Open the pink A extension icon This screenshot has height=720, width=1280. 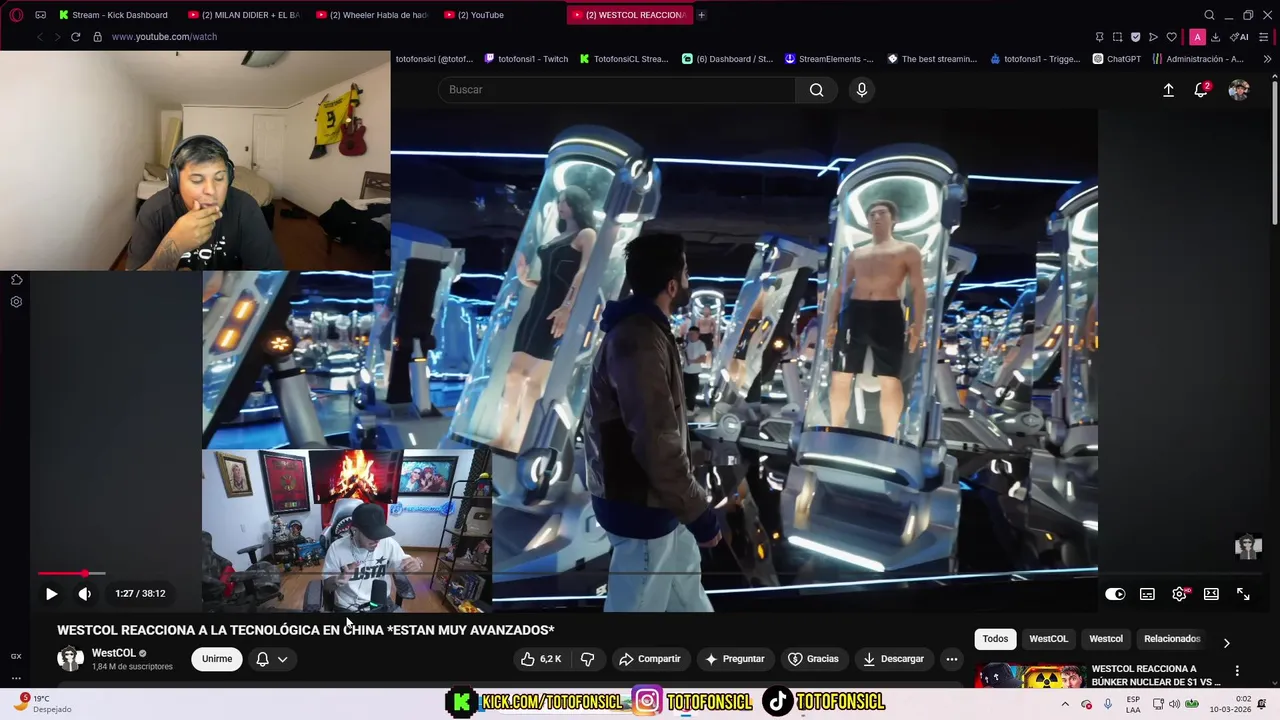tap(1197, 37)
